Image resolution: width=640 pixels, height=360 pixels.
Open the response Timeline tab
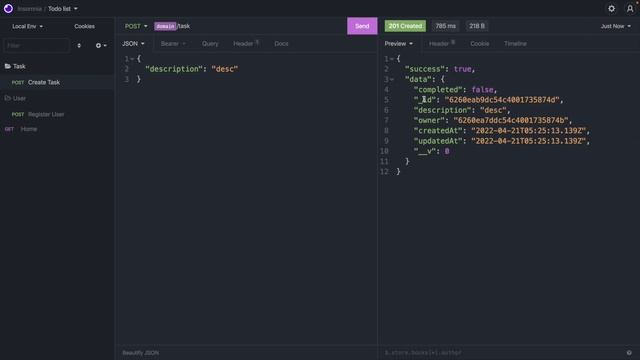pyautogui.click(x=515, y=44)
